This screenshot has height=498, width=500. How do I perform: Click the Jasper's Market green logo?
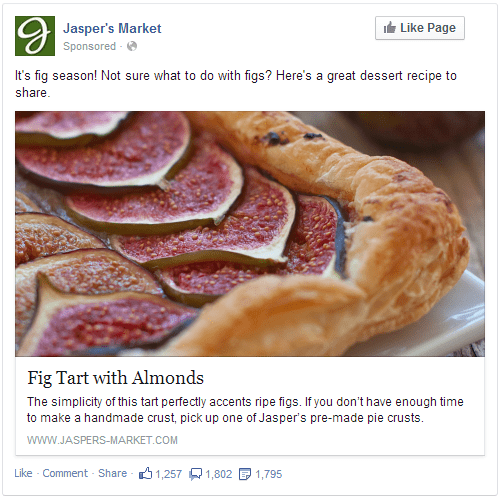tap(35, 36)
